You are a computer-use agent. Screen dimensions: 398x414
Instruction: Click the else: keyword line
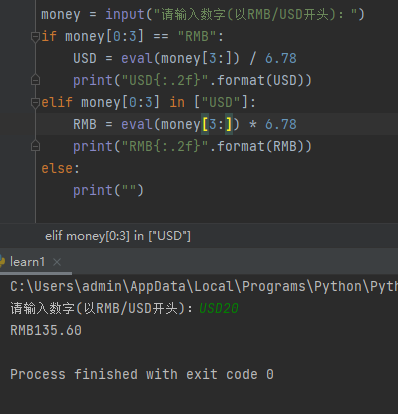point(60,168)
